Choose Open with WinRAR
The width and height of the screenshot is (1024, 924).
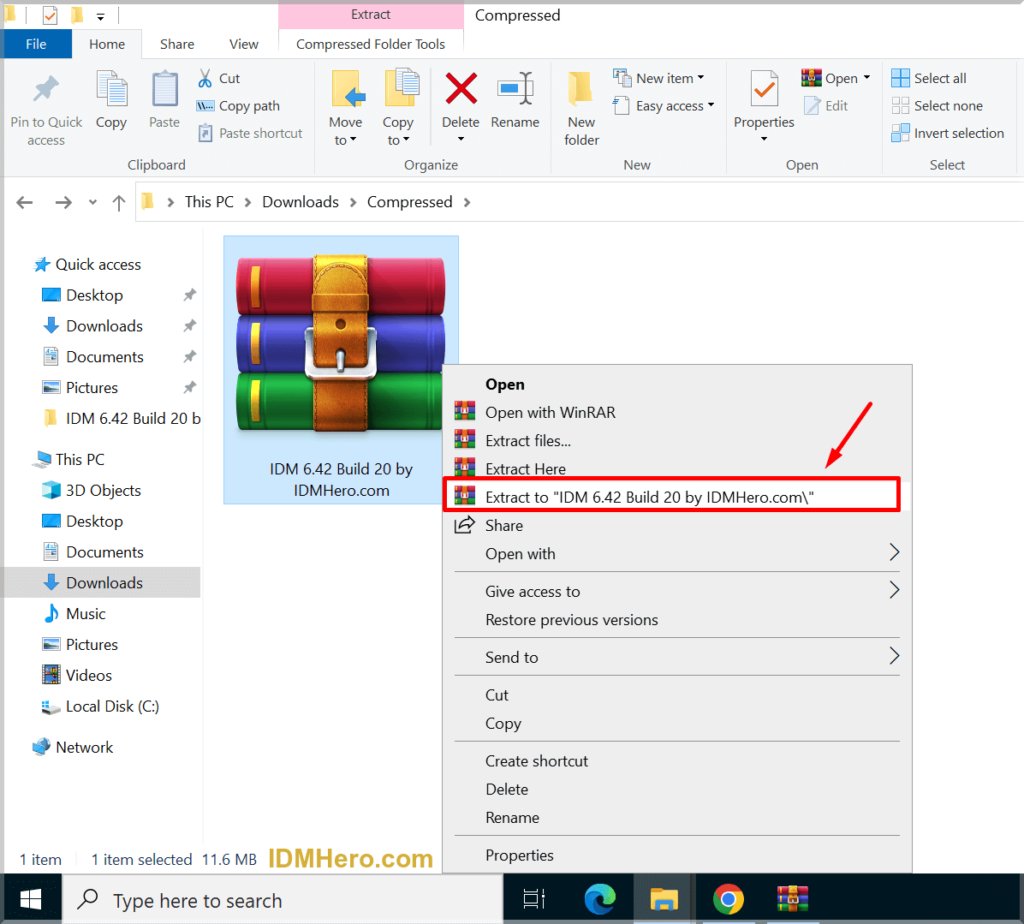coord(677,413)
